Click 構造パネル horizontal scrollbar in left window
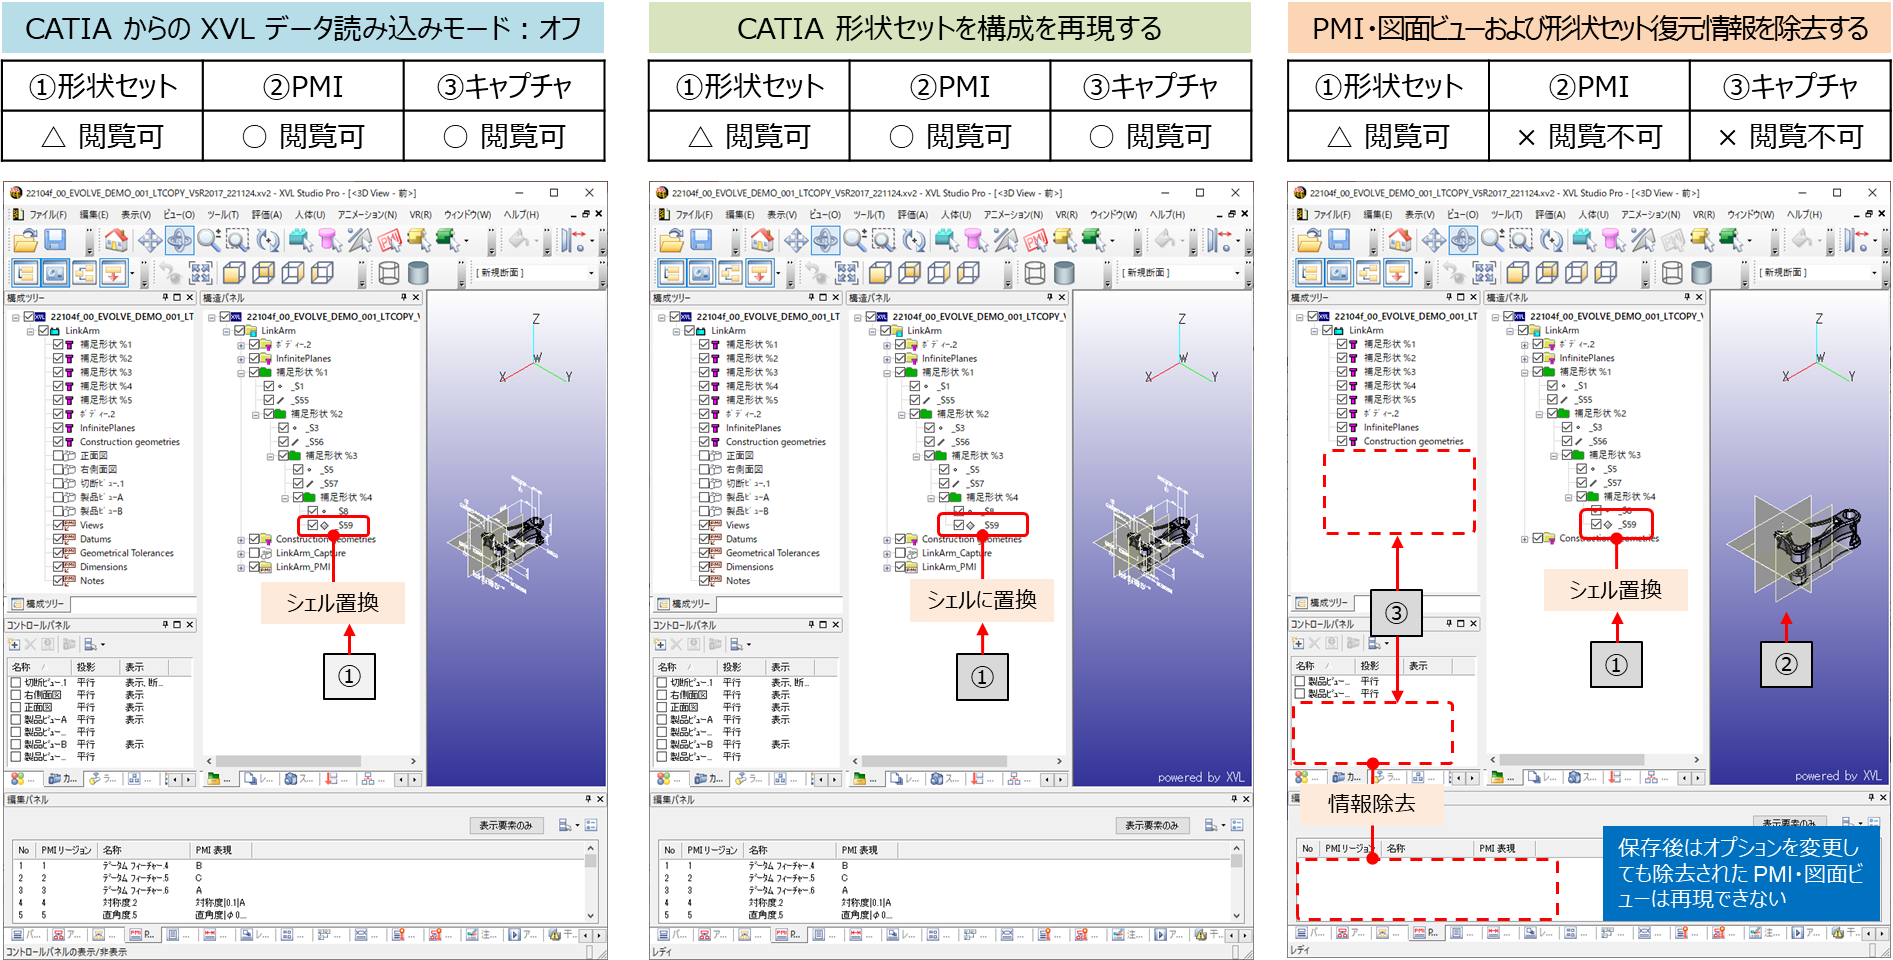 pos(290,761)
